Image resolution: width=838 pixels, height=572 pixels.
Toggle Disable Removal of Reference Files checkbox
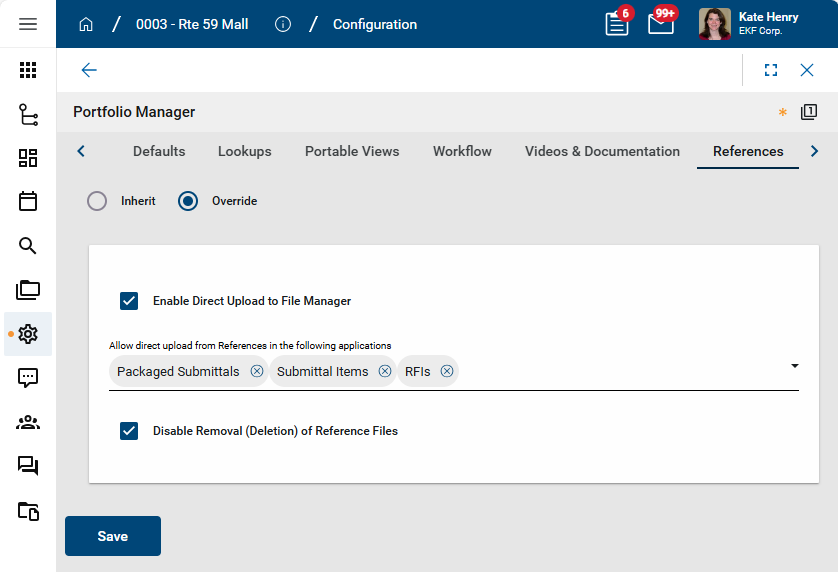(129, 431)
